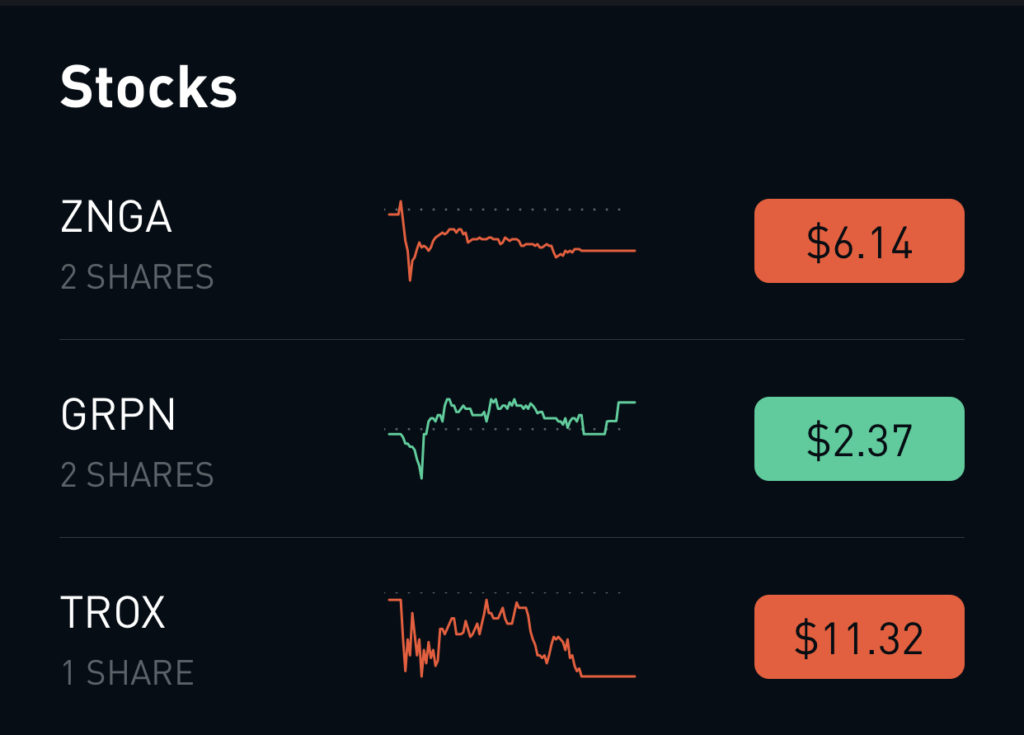Tap the $6.14 price badge
Image resolution: width=1024 pixels, height=735 pixels.
pos(859,241)
